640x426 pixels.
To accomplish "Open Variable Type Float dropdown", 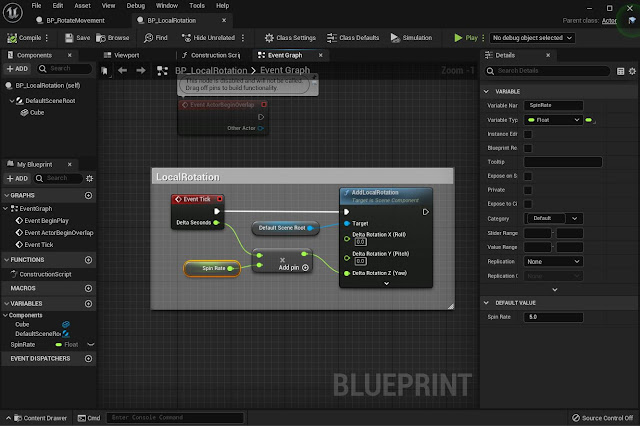I will coord(553,120).
